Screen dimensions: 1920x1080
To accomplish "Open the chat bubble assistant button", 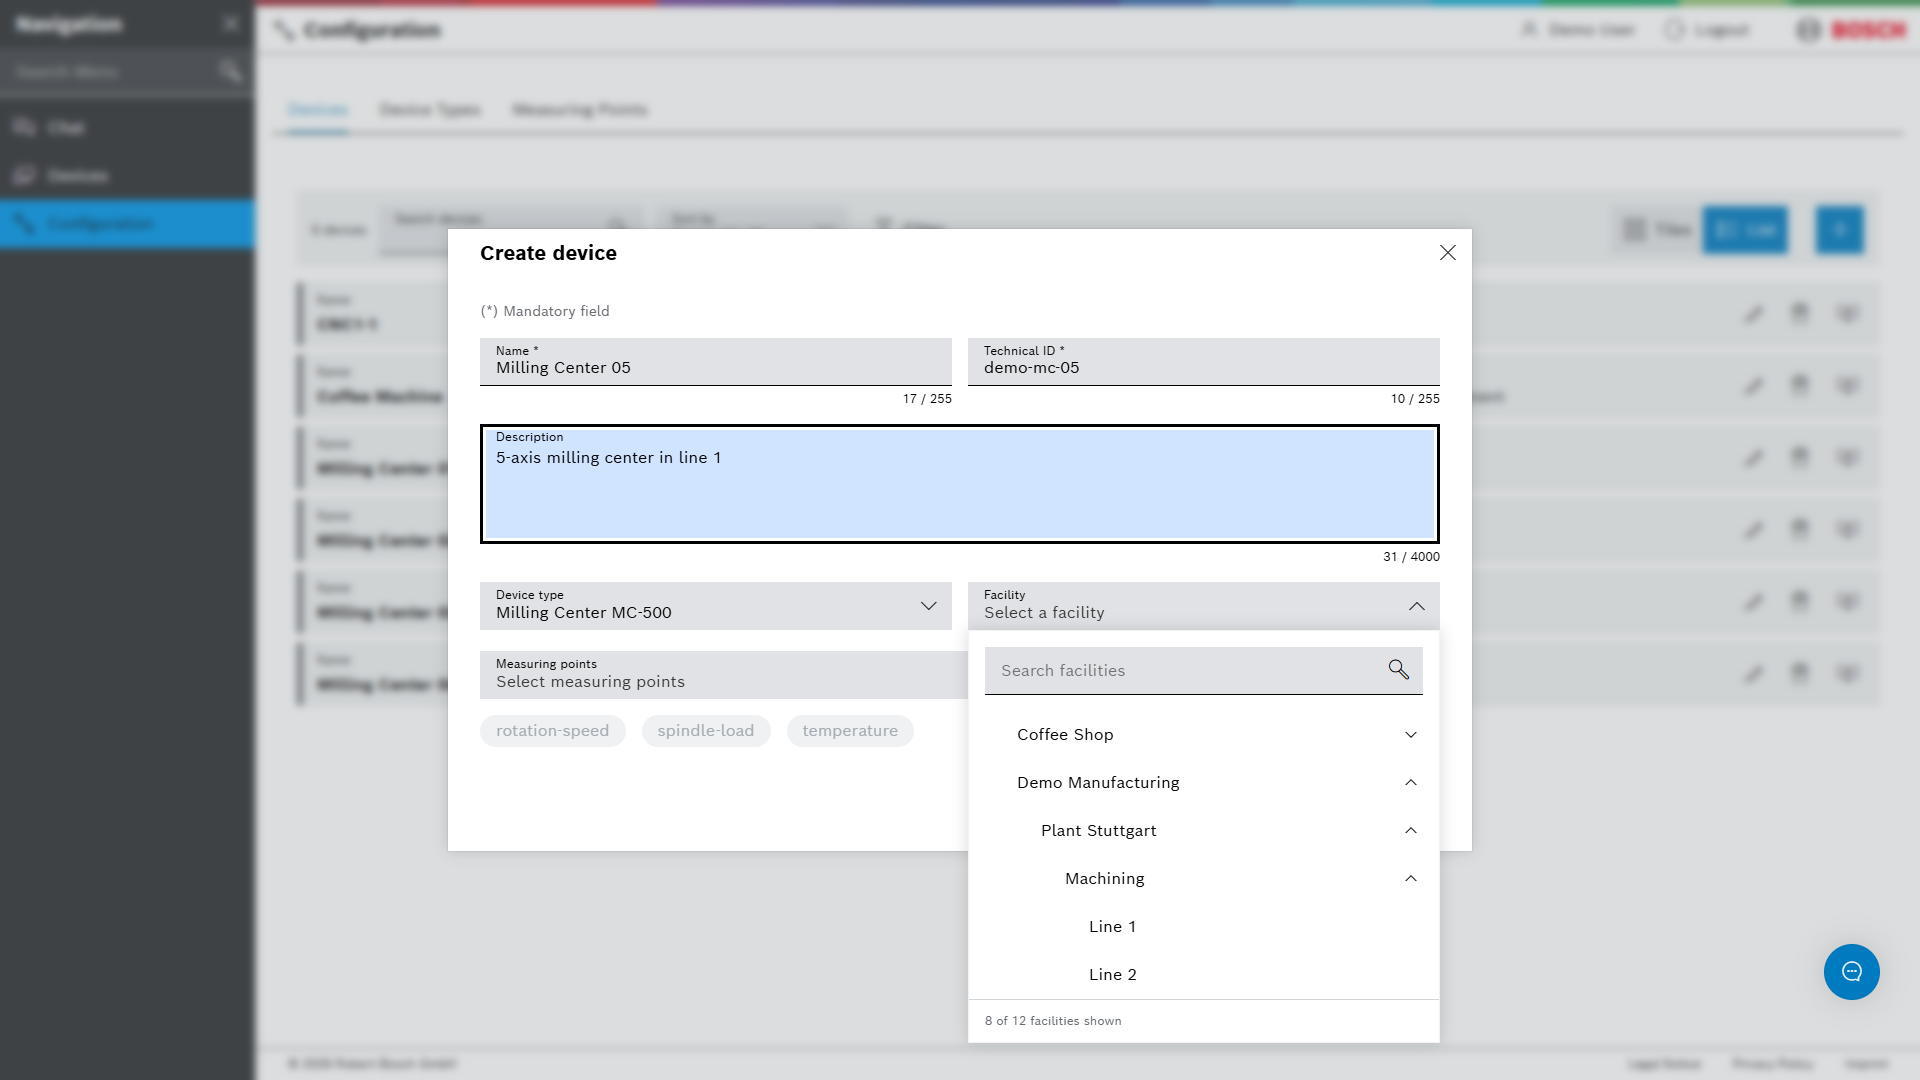I will click(1851, 972).
